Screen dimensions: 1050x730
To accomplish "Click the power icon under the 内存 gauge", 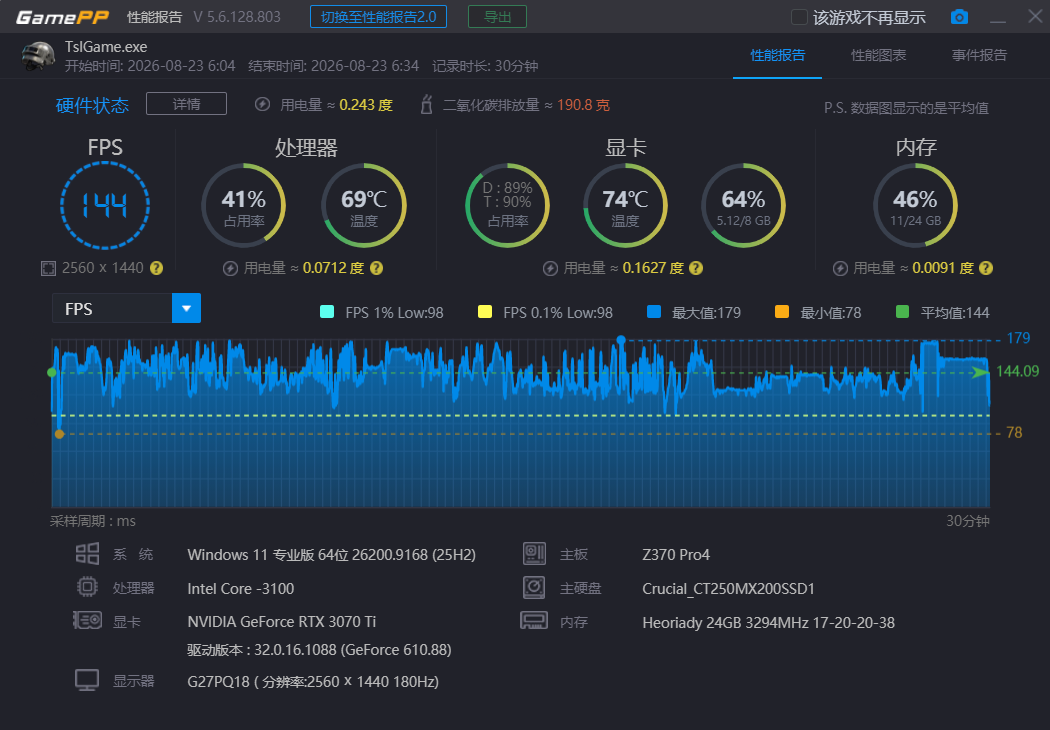I will [x=840, y=269].
